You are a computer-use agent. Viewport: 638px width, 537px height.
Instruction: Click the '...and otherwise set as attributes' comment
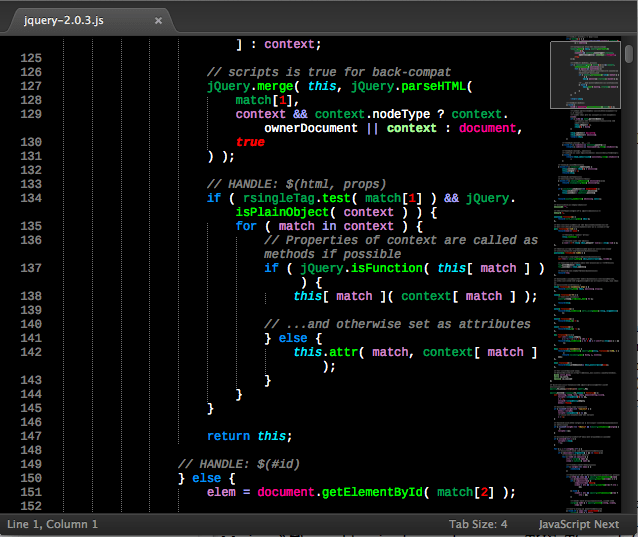click(x=397, y=324)
